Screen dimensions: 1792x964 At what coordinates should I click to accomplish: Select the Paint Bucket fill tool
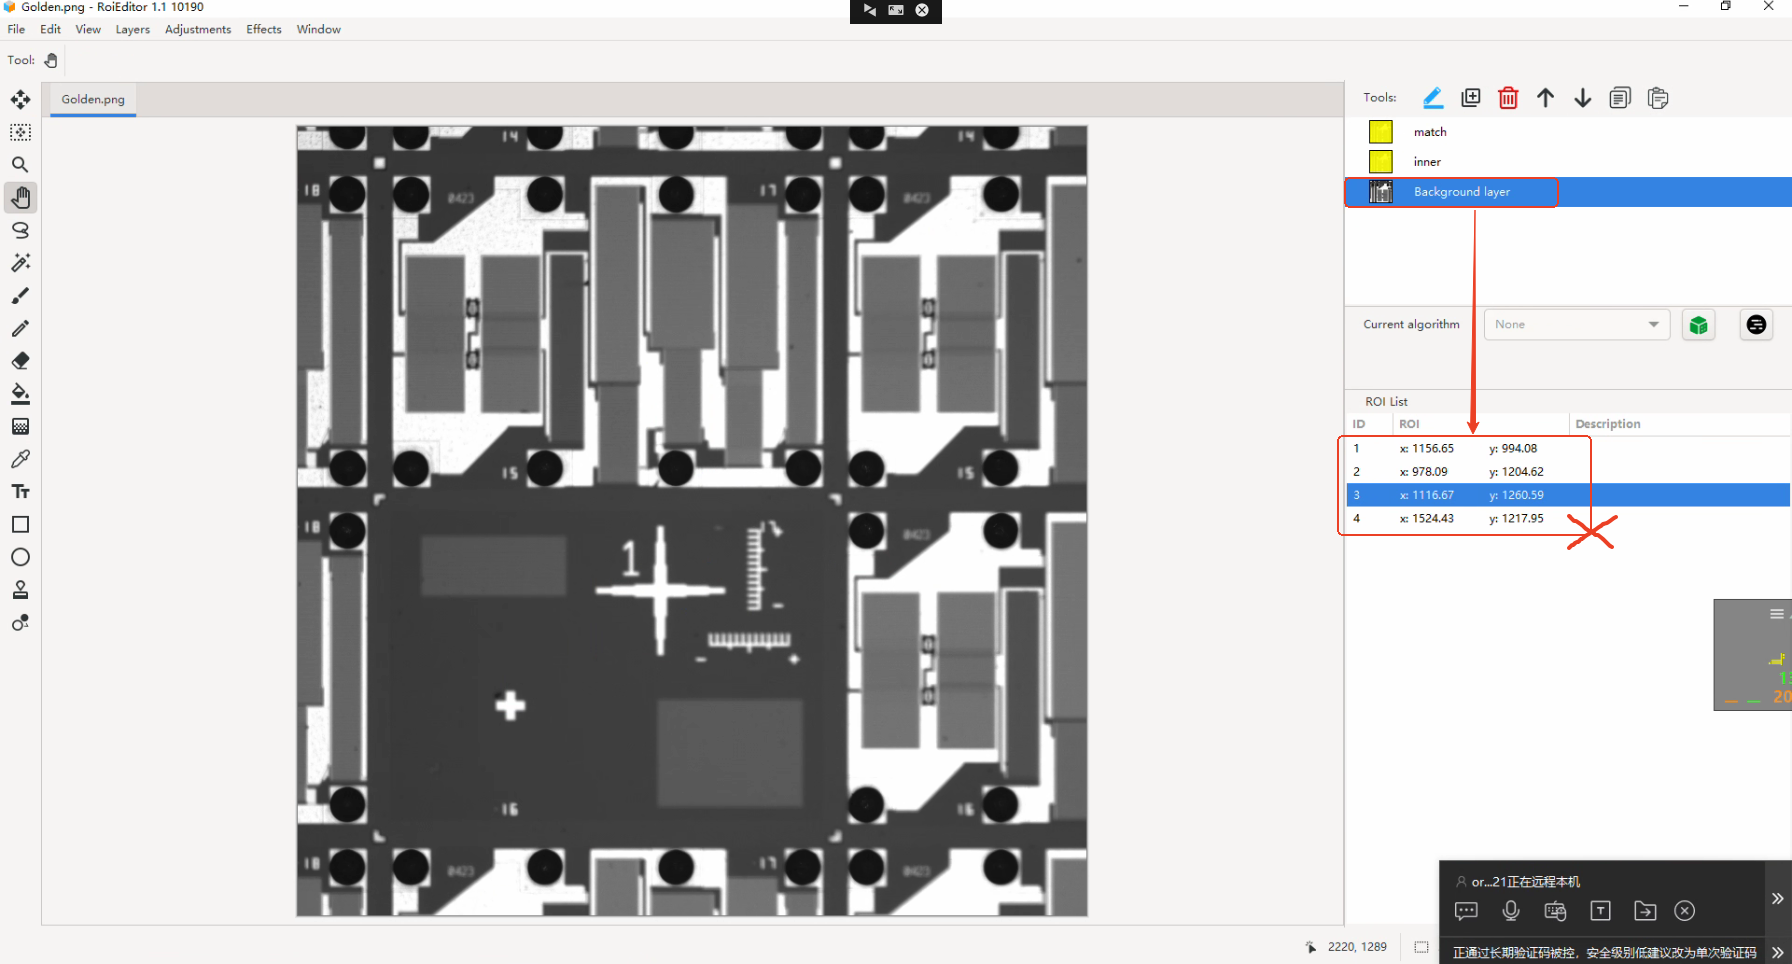pyautogui.click(x=20, y=393)
